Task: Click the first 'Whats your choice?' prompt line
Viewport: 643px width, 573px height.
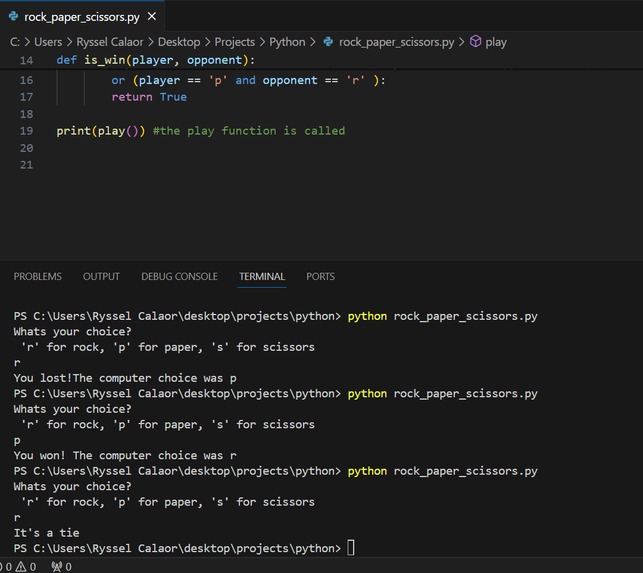Action: click(73, 331)
